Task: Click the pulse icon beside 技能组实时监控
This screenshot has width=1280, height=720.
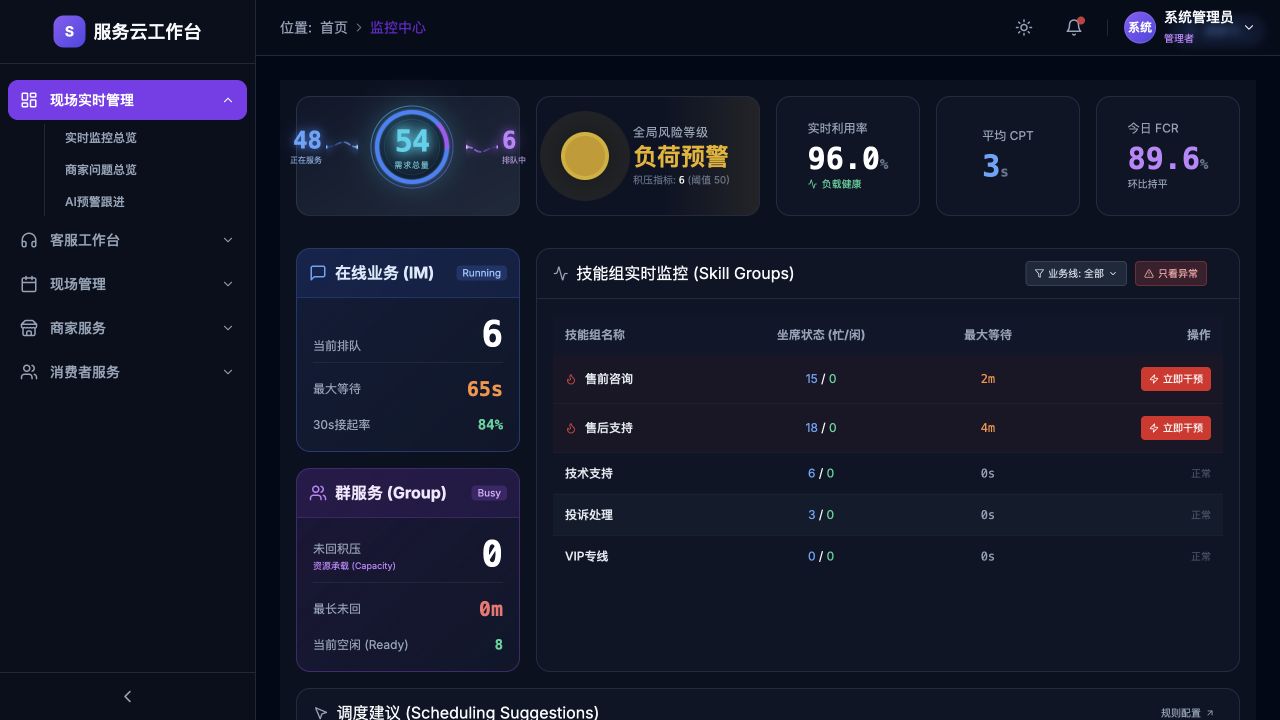Action: click(560, 273)
